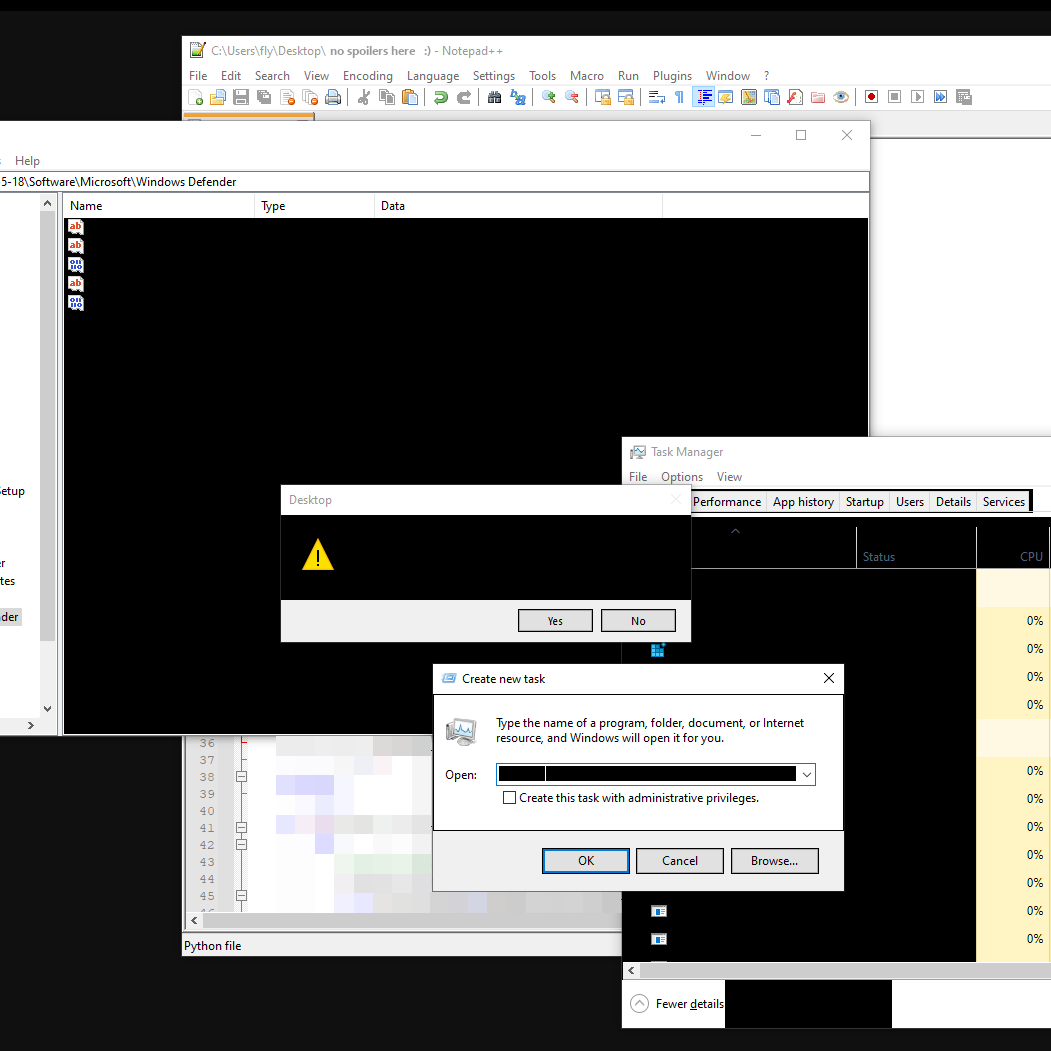
Task: Click the Zoom In magnifier icon
Action: (548, 97)
